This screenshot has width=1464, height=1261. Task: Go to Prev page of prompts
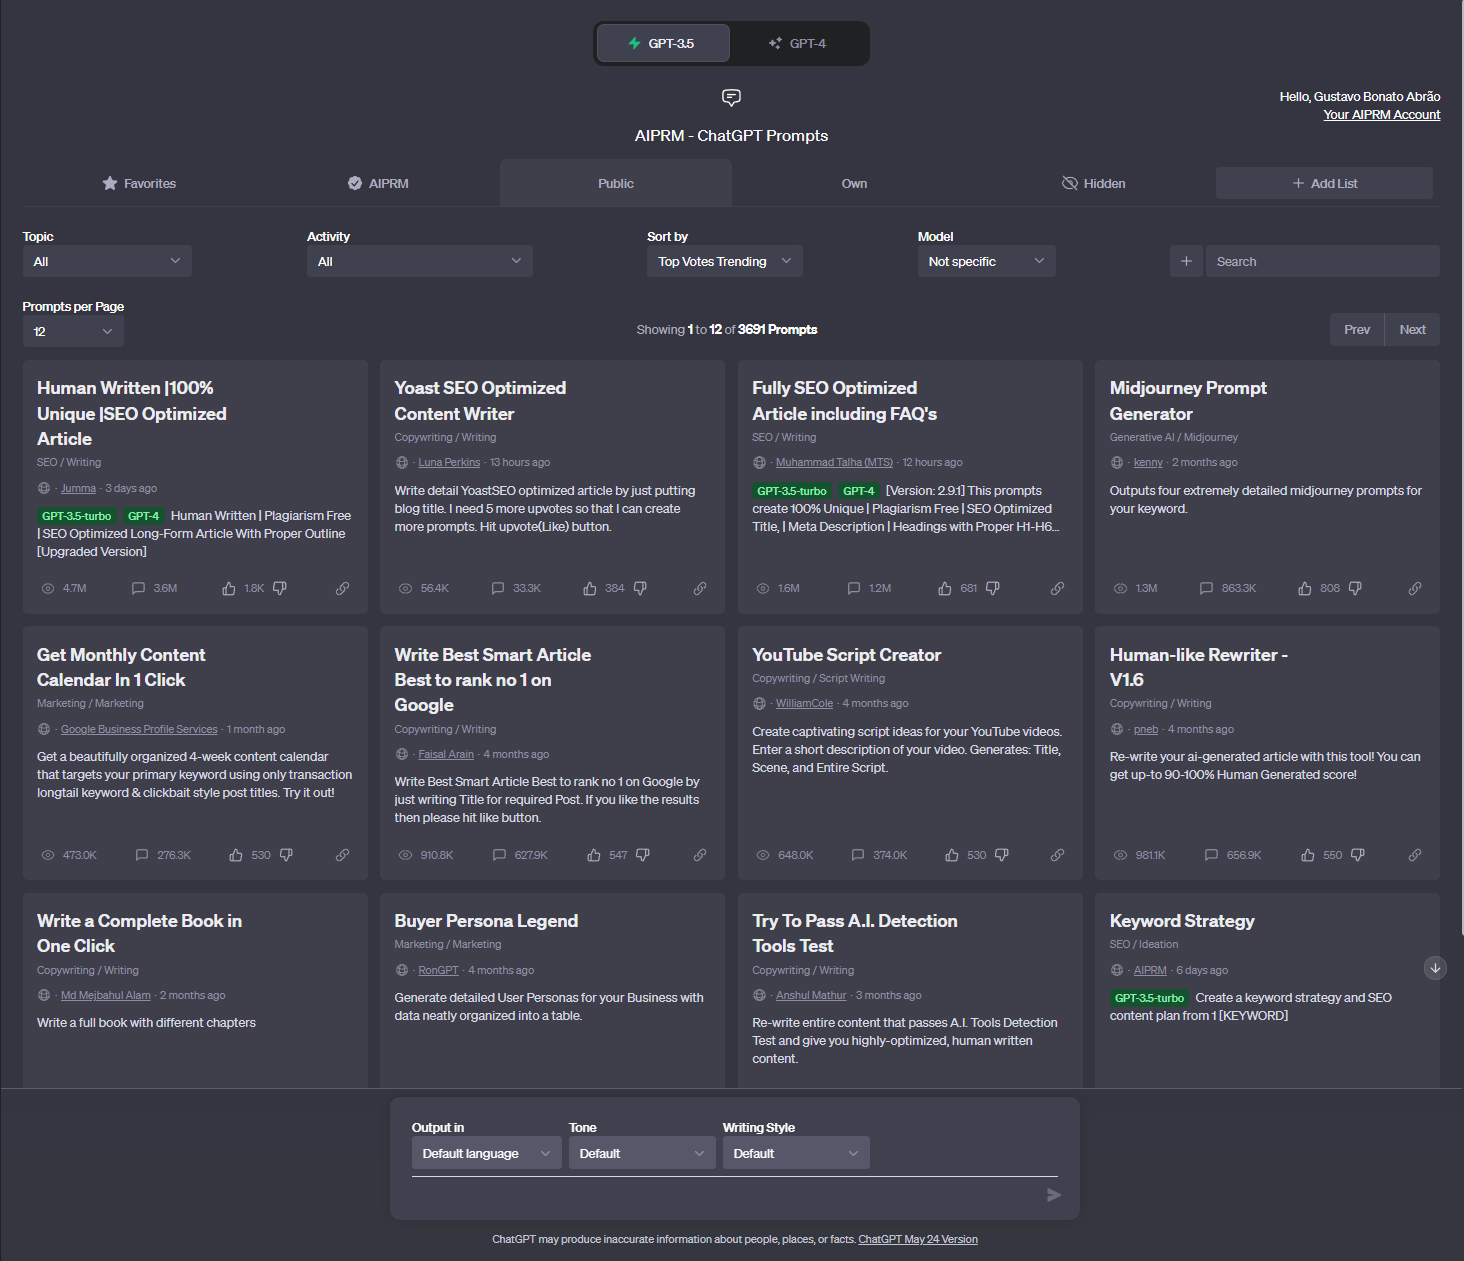pos(1357,329)
